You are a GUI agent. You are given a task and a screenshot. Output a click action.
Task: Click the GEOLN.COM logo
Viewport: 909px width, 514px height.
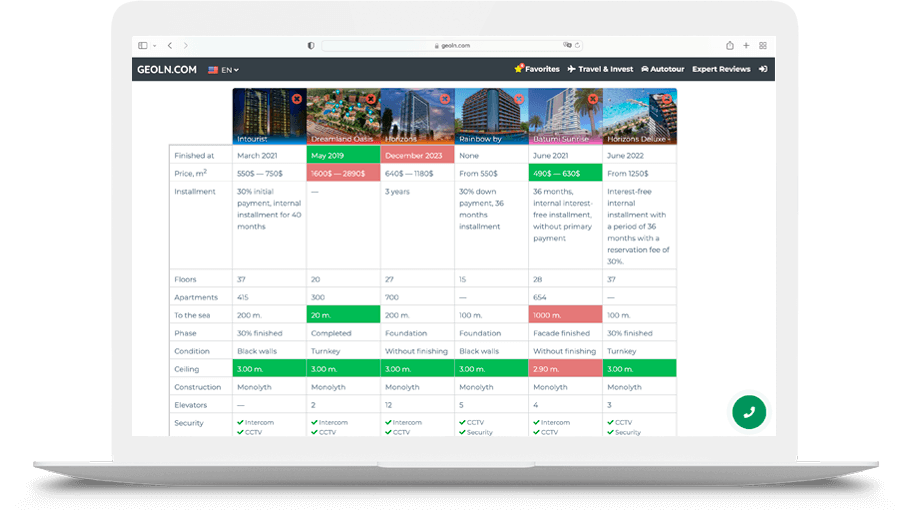pyautogui.click(x=167, y=69)
